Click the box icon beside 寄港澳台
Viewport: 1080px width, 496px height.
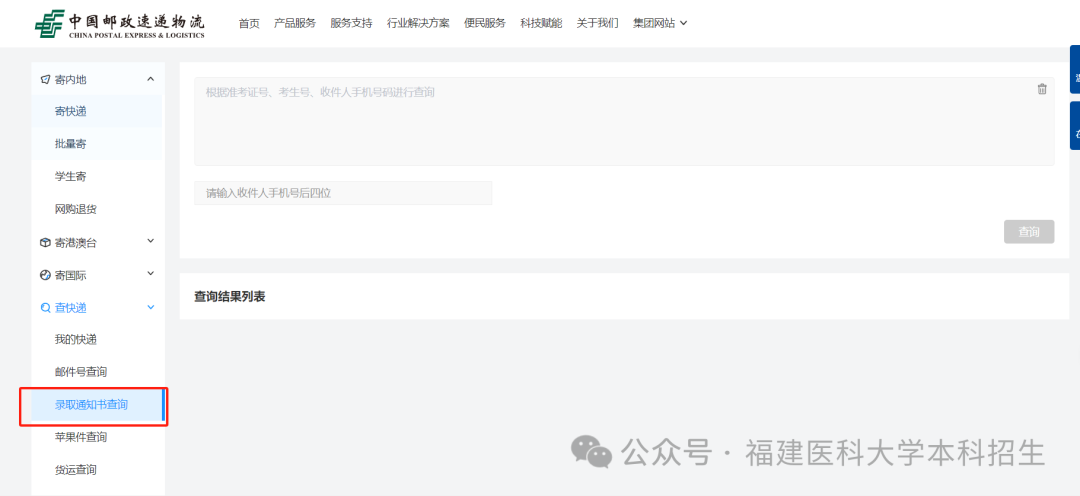click(x=45, y=242)
